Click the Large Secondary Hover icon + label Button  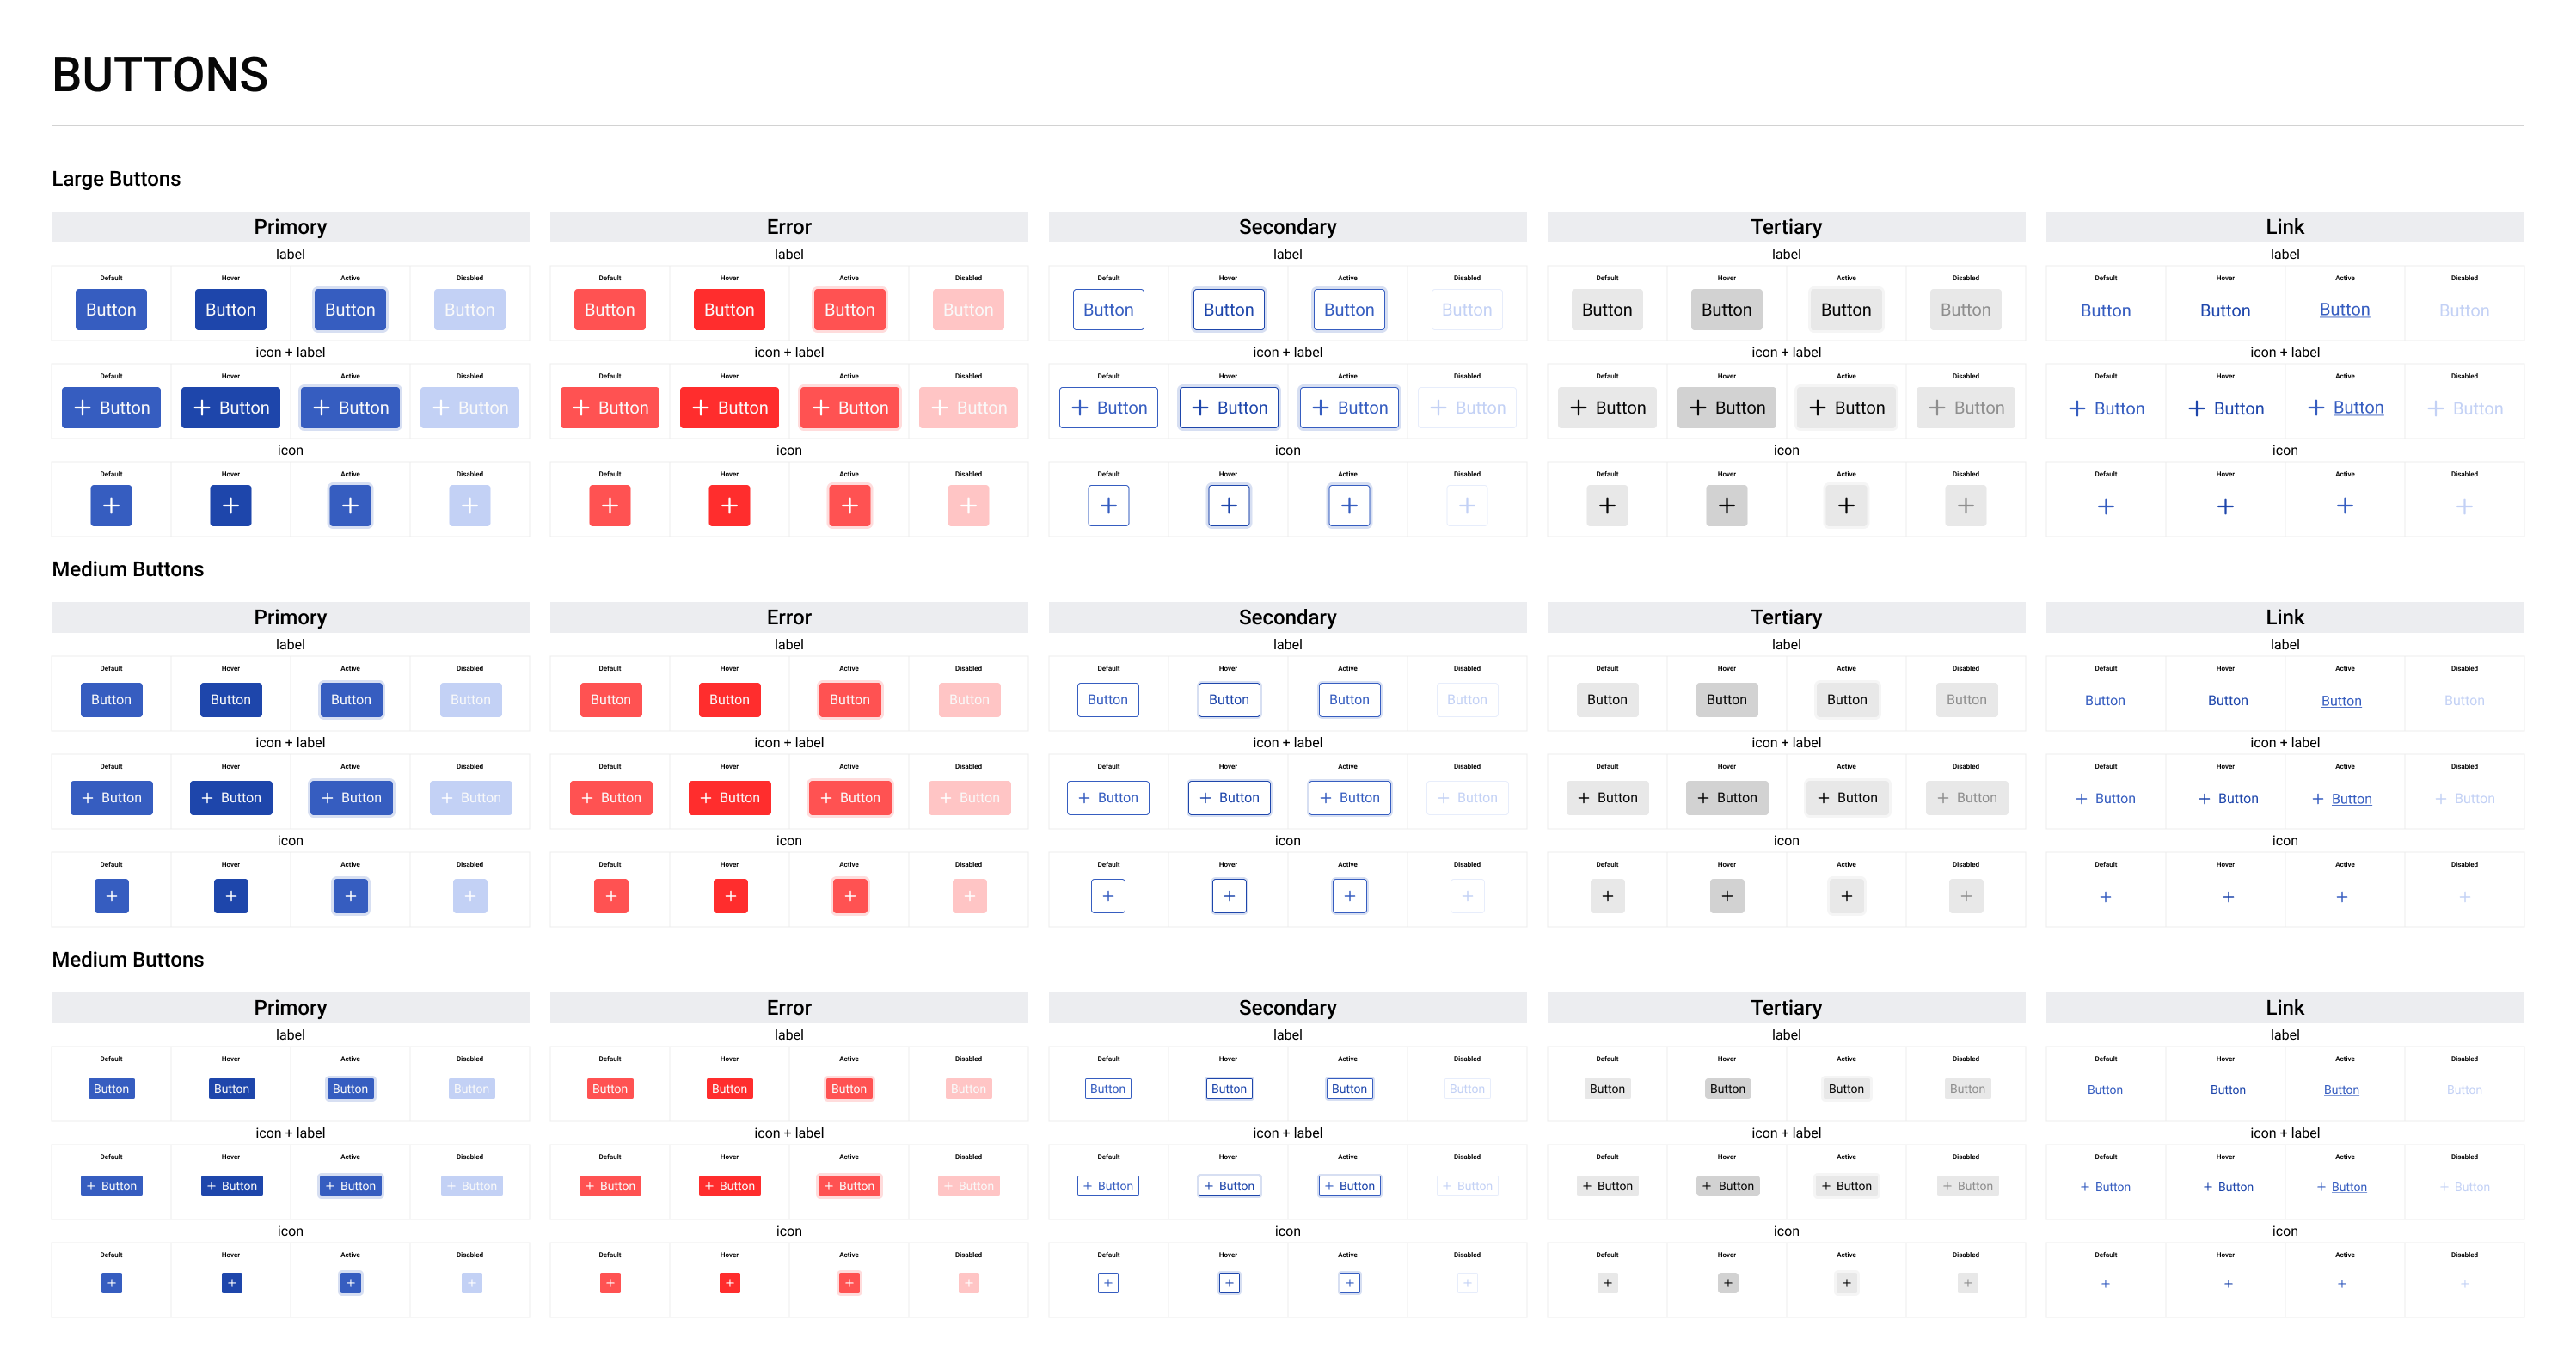click(x=1228, y=408)
